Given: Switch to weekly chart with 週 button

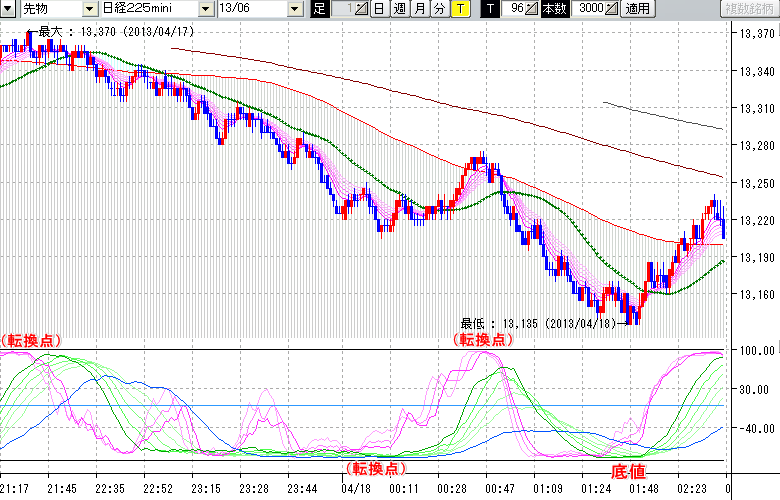Looking at the screenshot, I should pyautogui.click(x=399, y=9).
